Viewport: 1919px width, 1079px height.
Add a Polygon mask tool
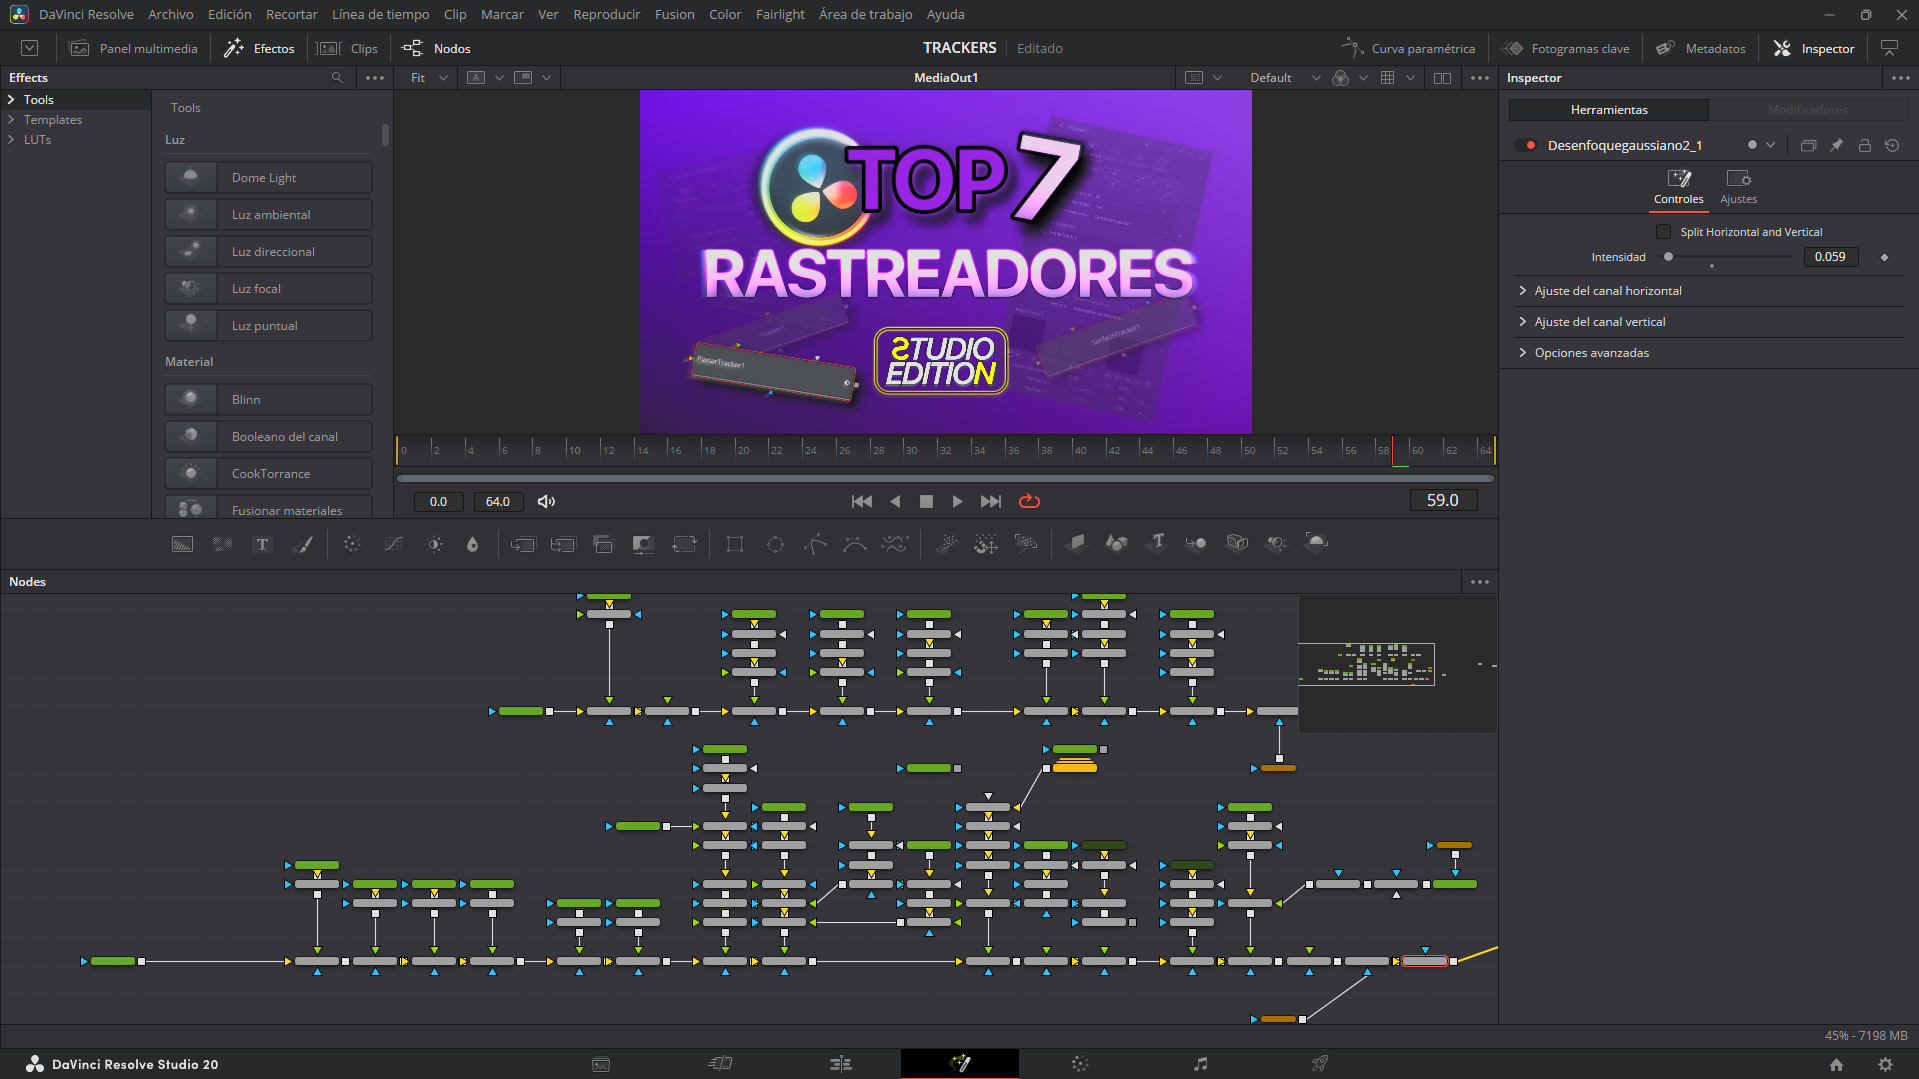click(815, 544)
